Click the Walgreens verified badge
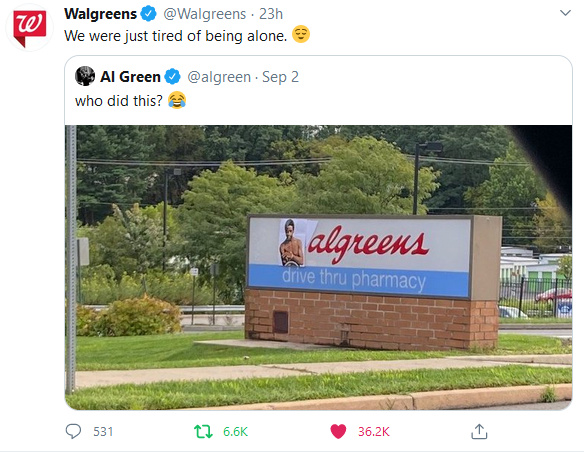584x452 pixels. coord(148,14)
